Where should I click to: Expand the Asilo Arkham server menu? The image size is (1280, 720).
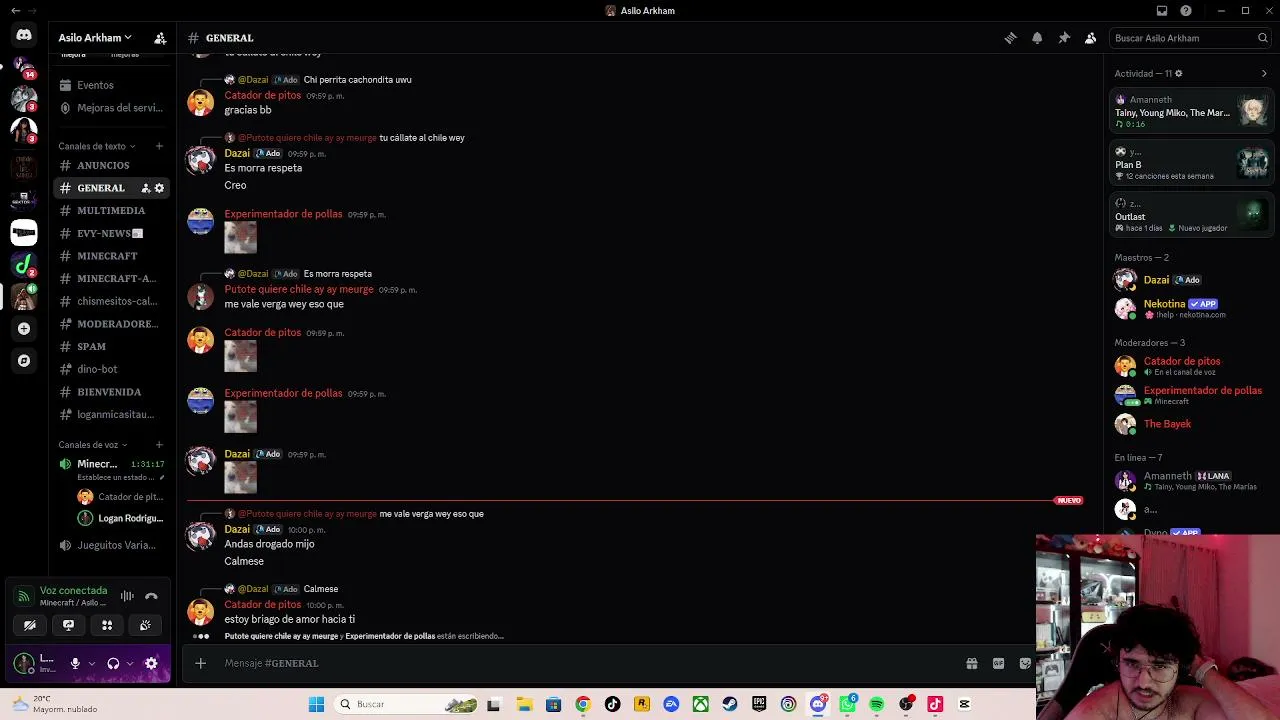pos(95,38)
